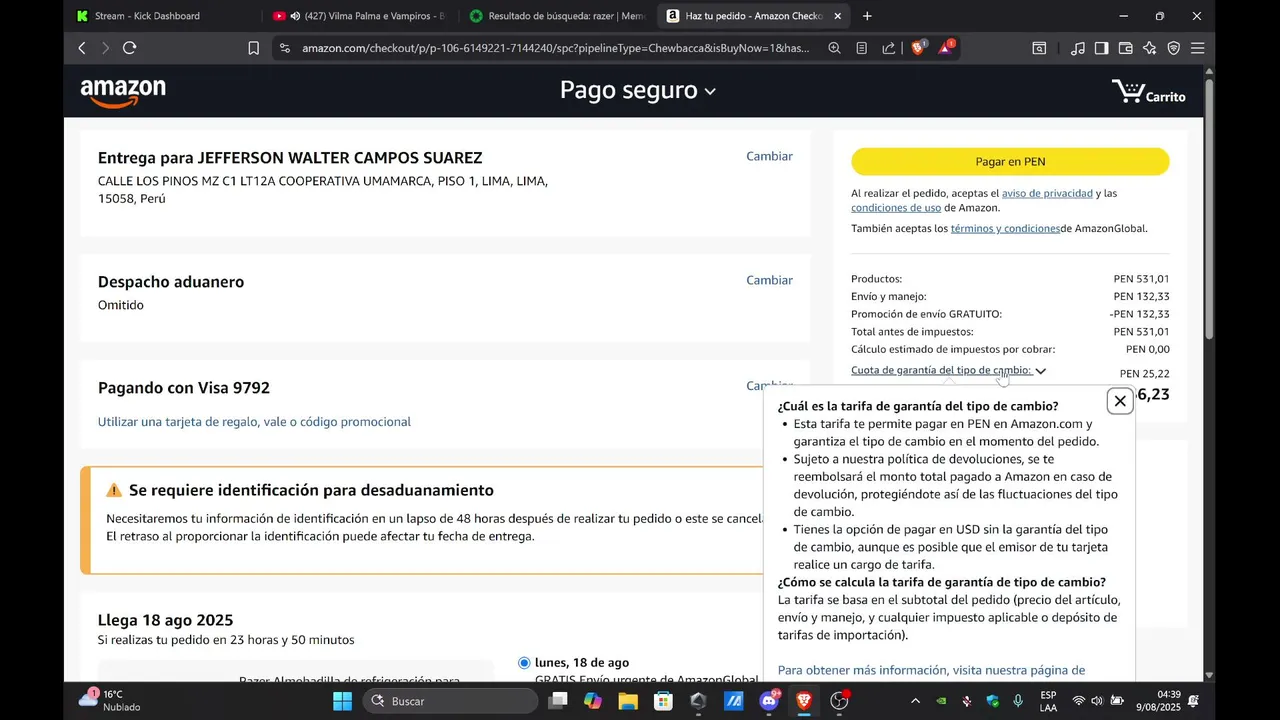Screen dimensions: 1280x720
Task: Open a new browser tab
Action: (867, 16)
